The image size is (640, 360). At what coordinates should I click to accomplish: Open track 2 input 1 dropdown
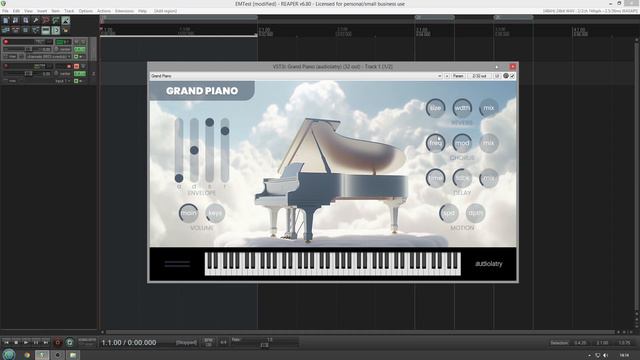[x=62, y=81]
